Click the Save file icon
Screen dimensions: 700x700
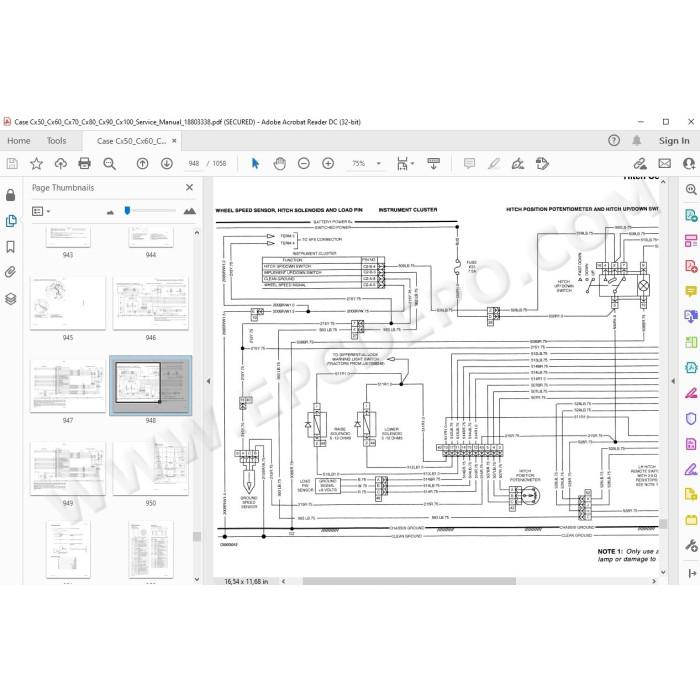(12, 163)
